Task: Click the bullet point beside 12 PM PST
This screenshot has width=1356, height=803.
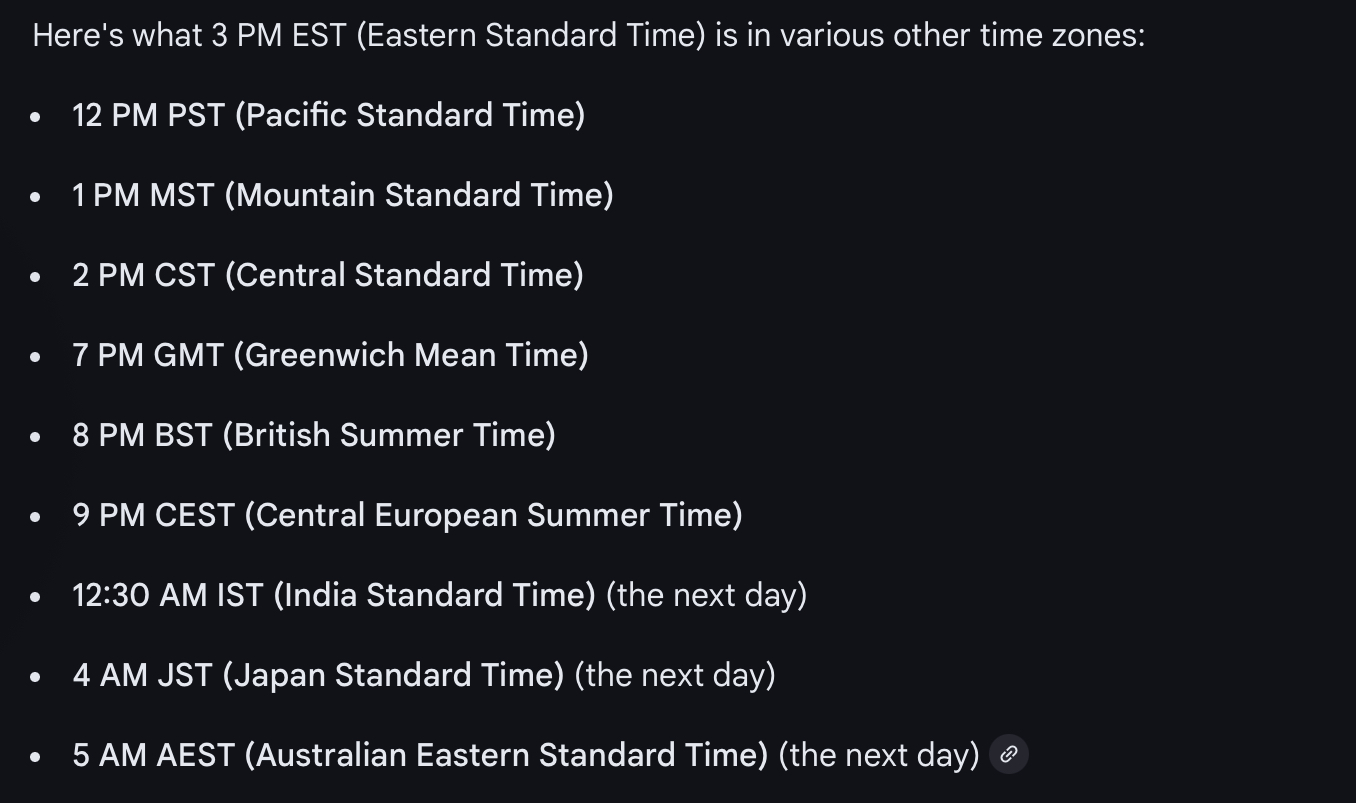Action: pyautogui.click(x=36, y=116)
